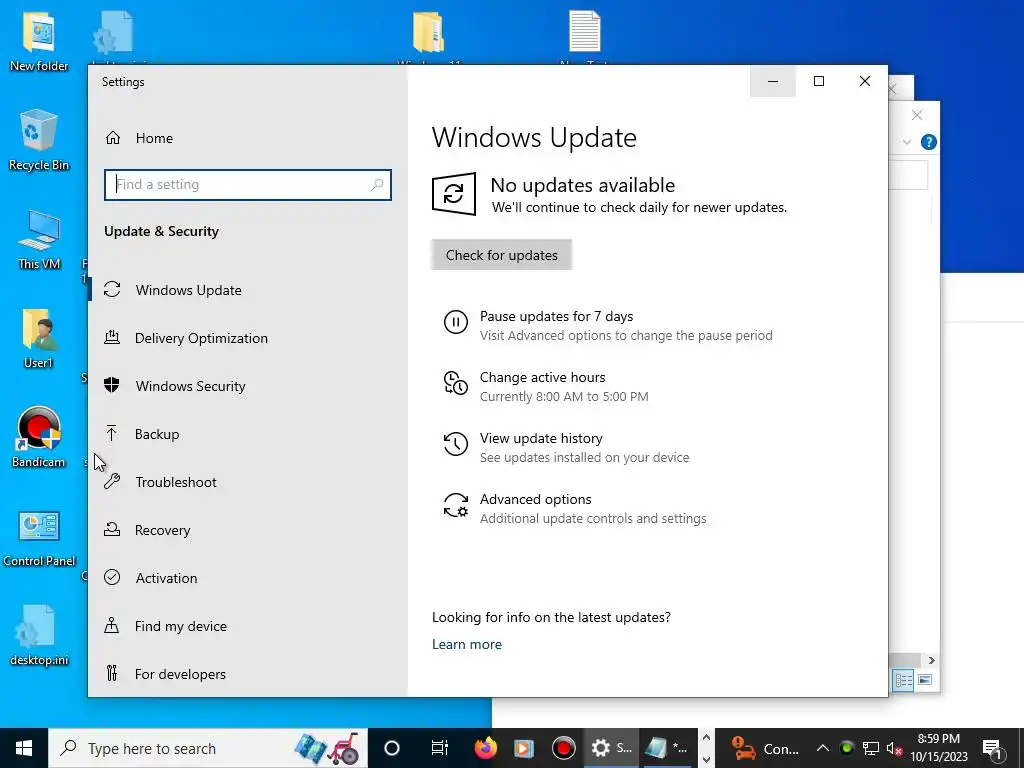Open Delivery Optimization settings
The height and width of the screenshot is (768, 1024).
[x=248, y=338]
